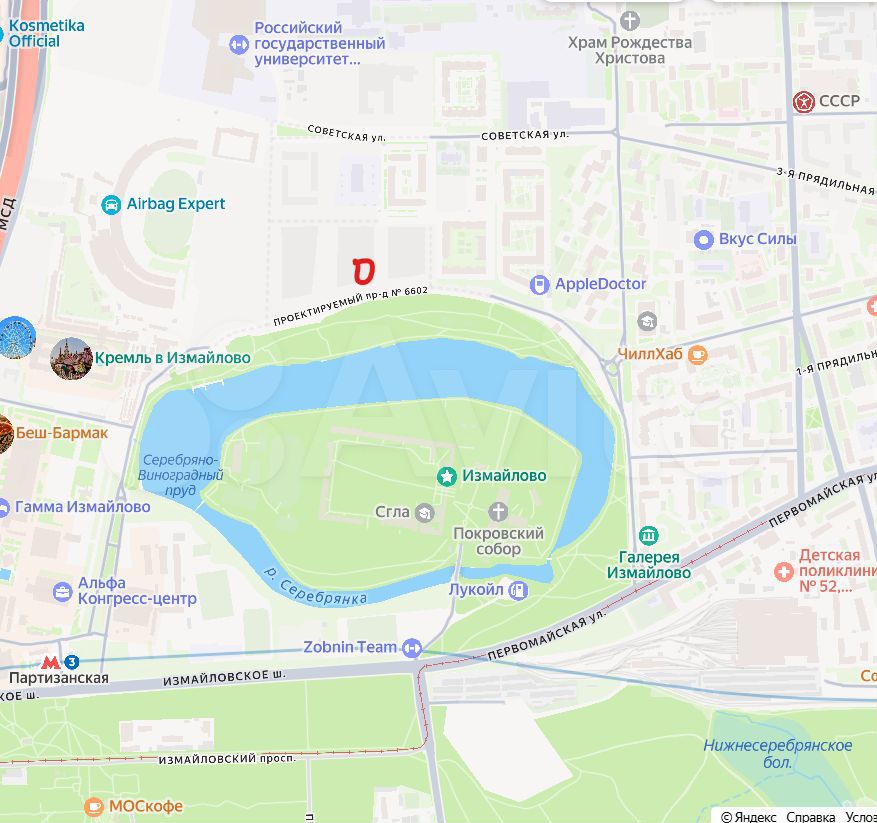Select the Измайлово star landmark icon

[446, 477]
